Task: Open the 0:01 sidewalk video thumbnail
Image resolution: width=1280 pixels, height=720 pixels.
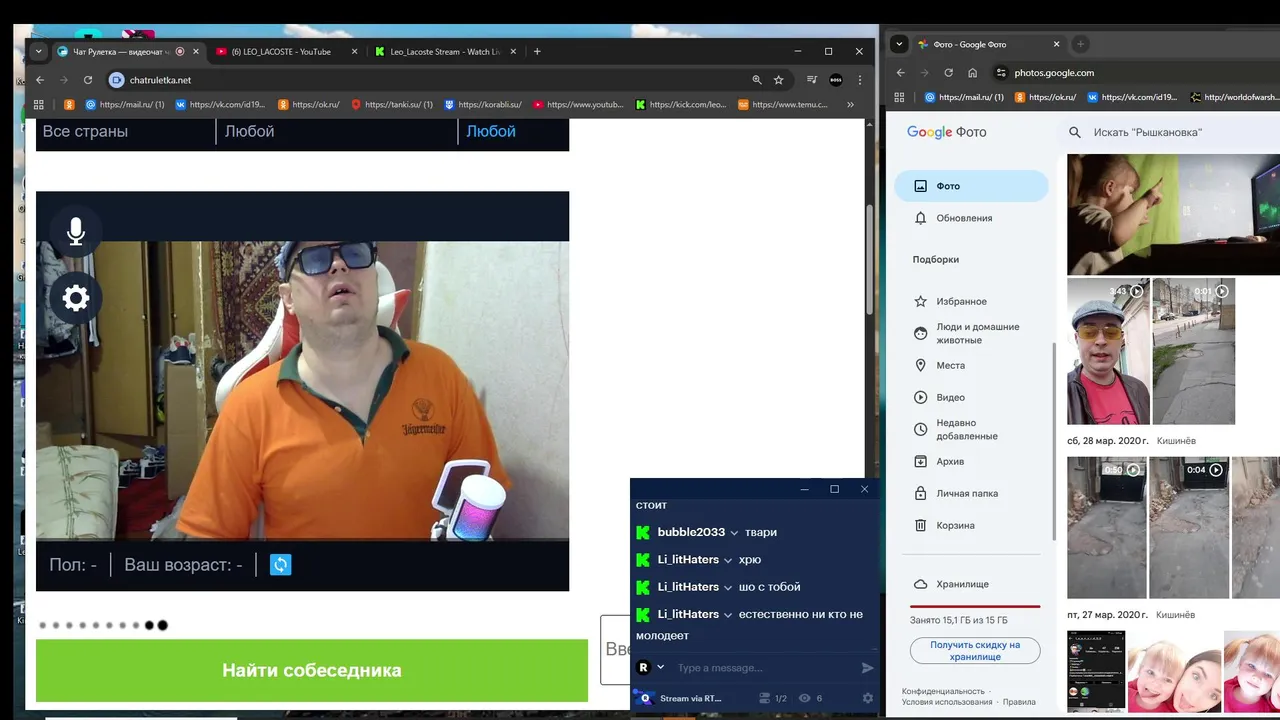Action: tap(1193, 351)
